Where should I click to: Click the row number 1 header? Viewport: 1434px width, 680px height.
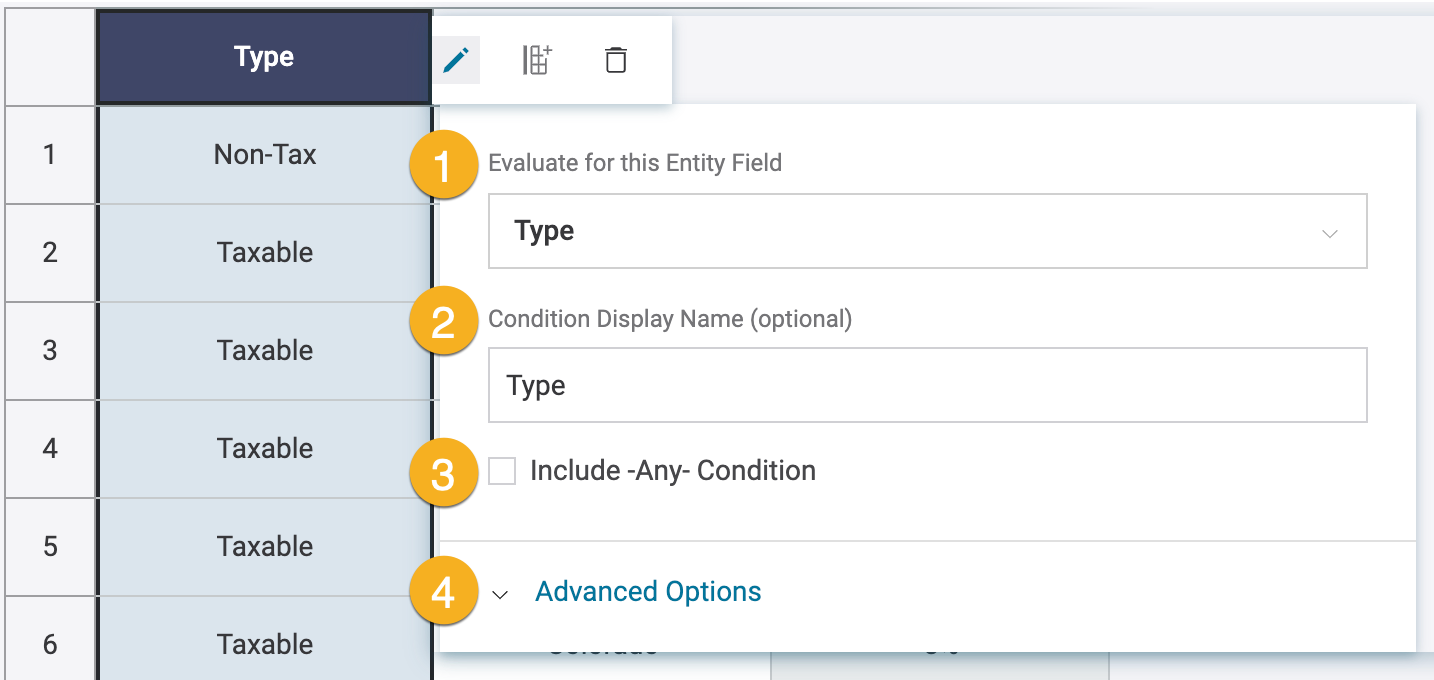(x=50, y=155)
